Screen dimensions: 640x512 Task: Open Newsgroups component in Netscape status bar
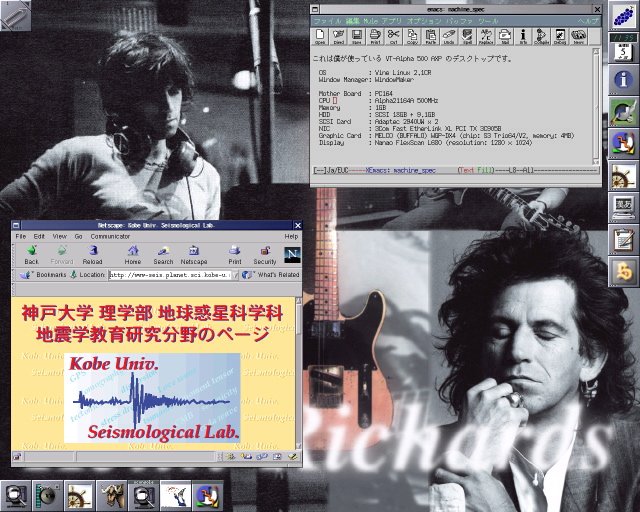[x=262, y=456]
